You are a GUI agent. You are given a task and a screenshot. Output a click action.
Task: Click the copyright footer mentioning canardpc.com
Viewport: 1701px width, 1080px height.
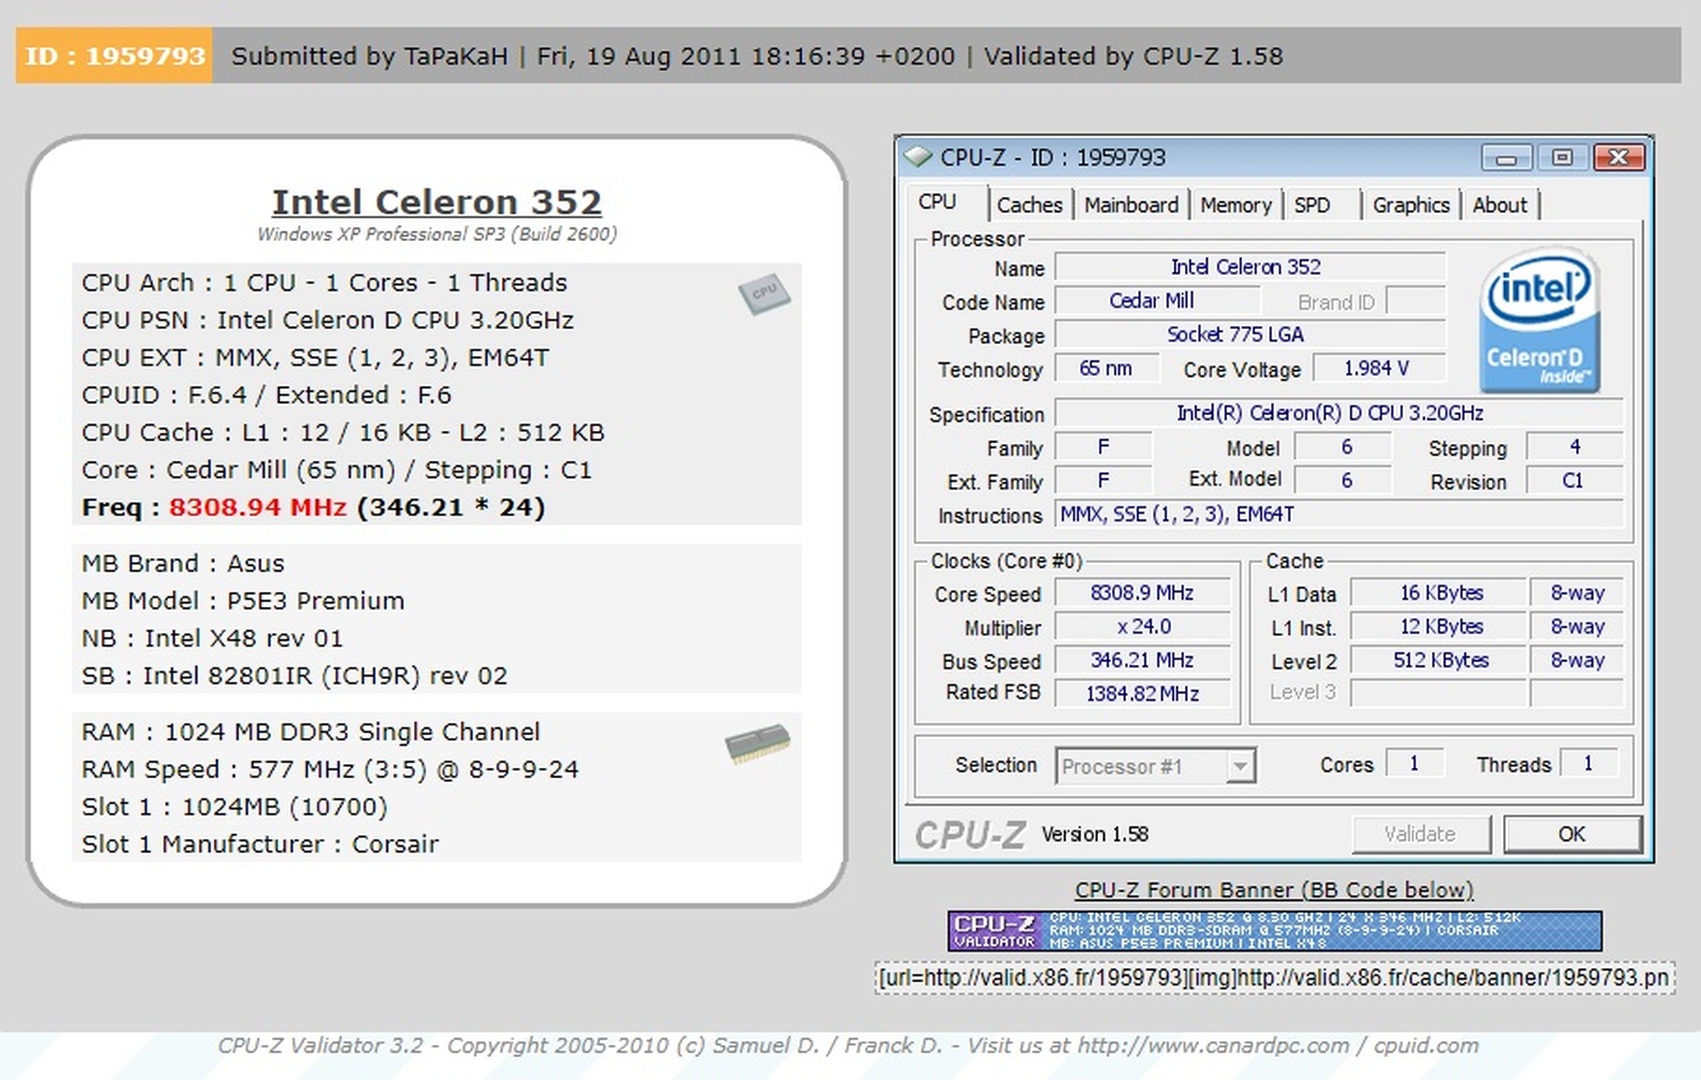(848, 1046)
